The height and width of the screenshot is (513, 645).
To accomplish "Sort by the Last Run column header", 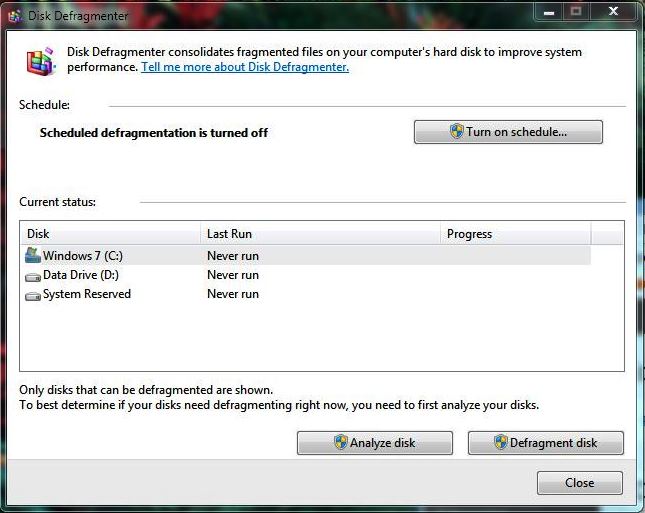I will tap(320, 234).
